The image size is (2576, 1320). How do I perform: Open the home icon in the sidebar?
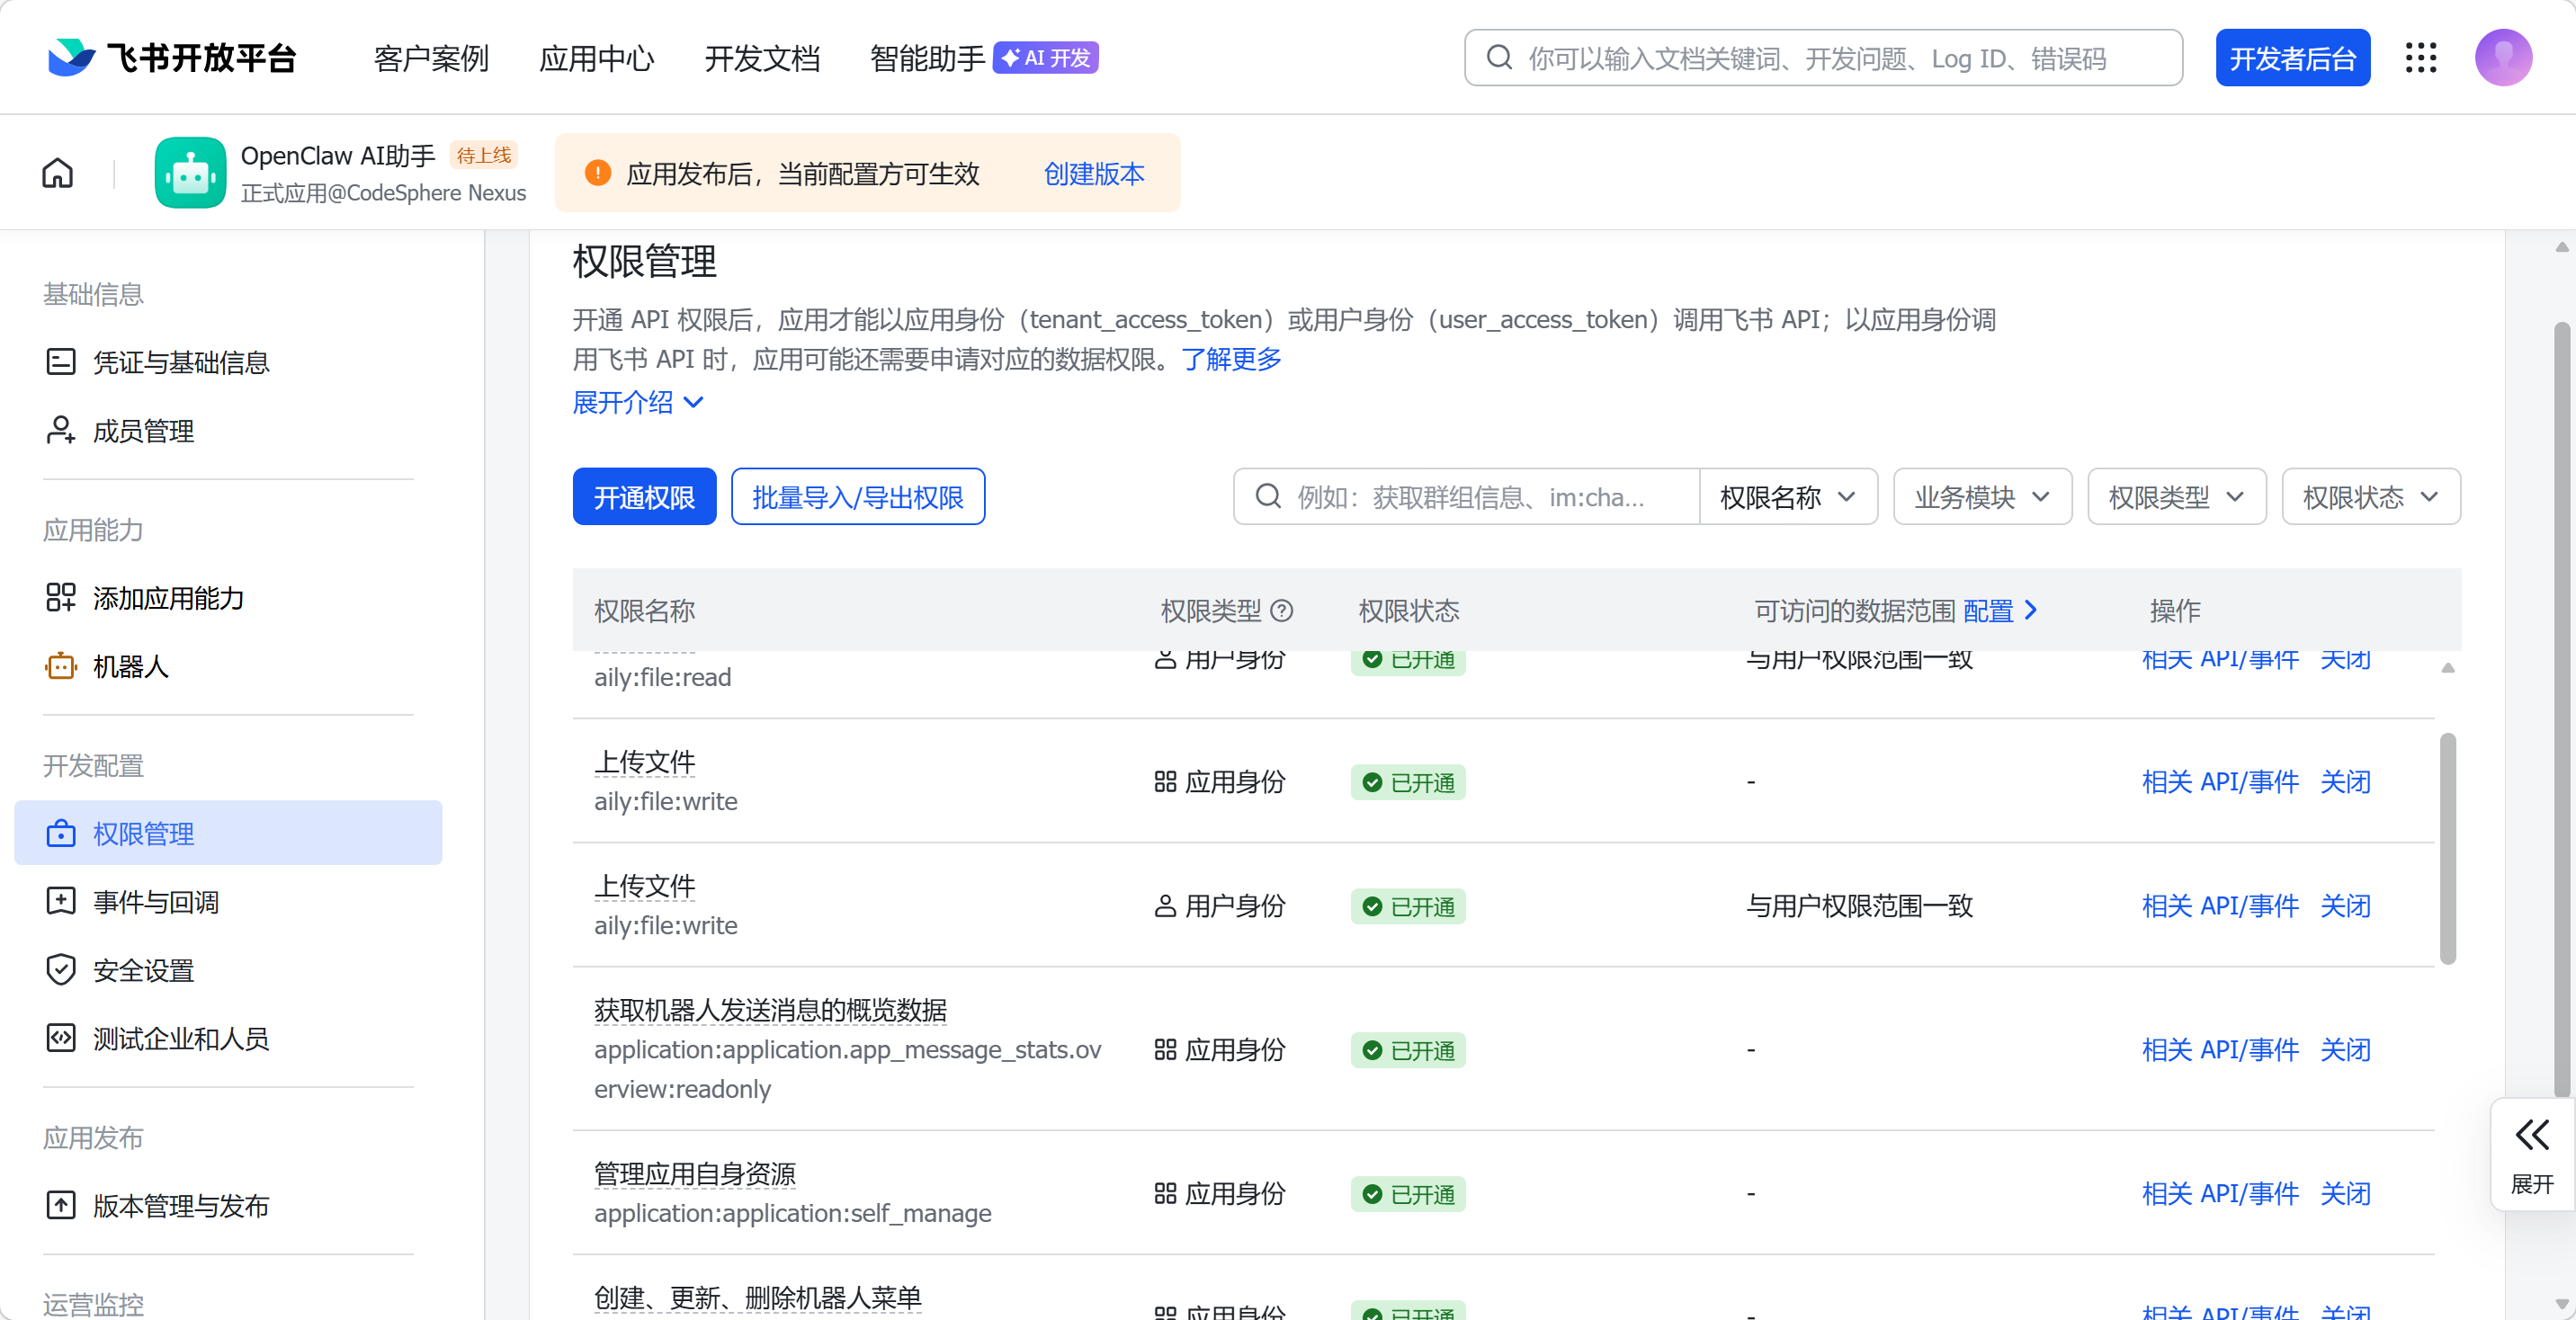(x=57, y=172)
